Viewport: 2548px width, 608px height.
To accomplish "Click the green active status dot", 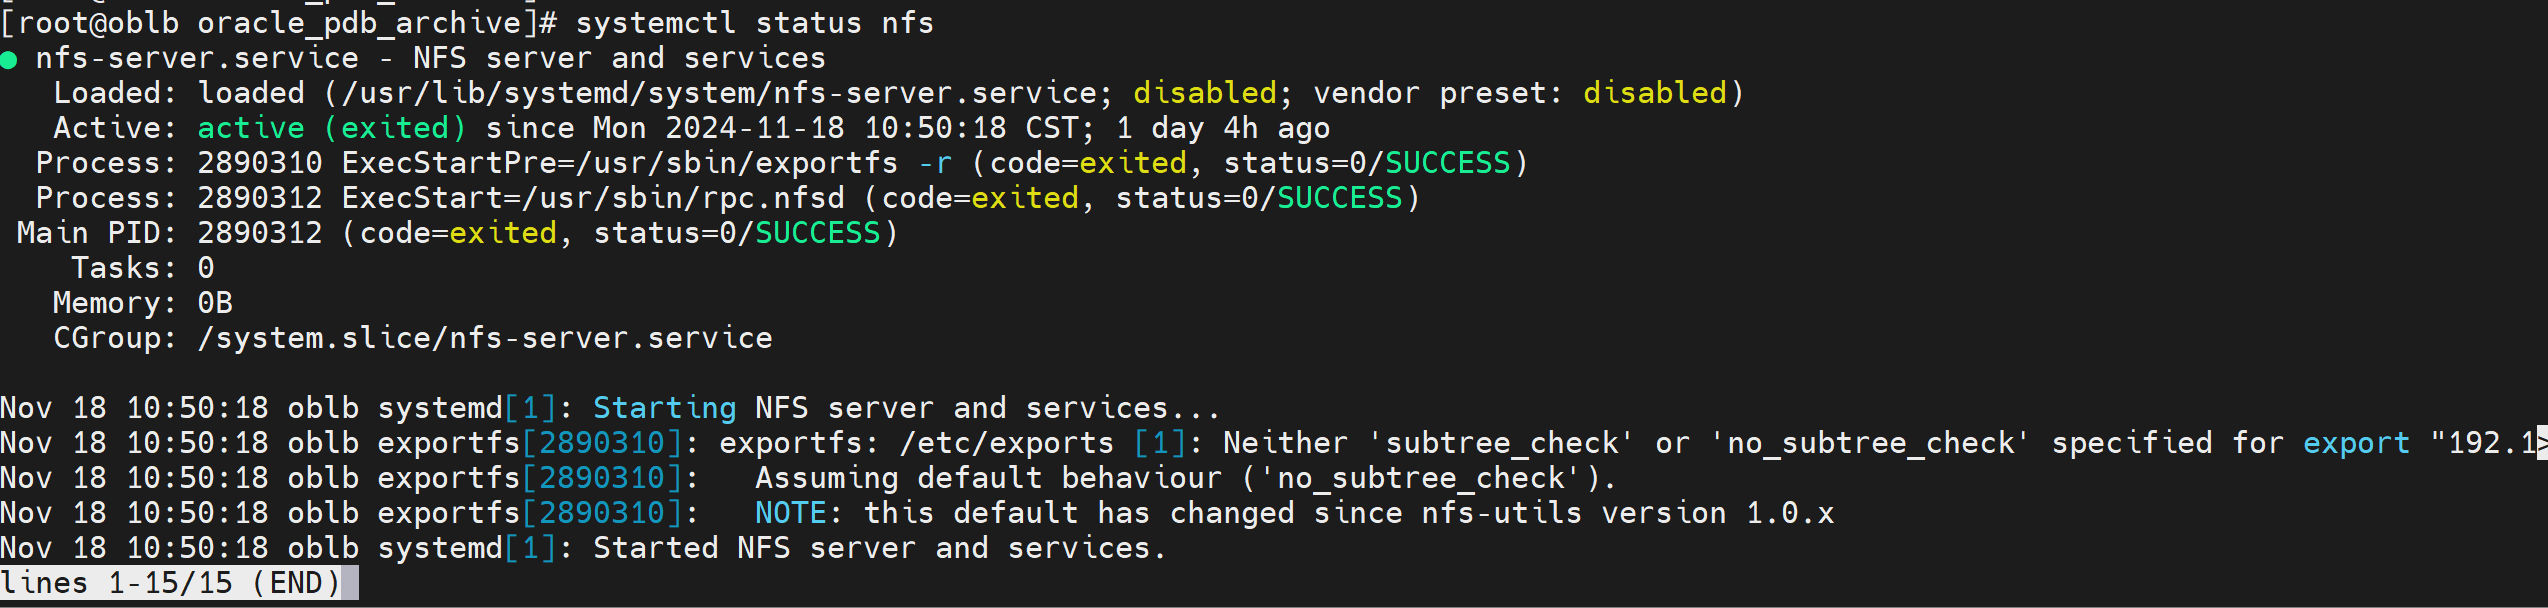I will pyautogui.click(x=9, y=61).
